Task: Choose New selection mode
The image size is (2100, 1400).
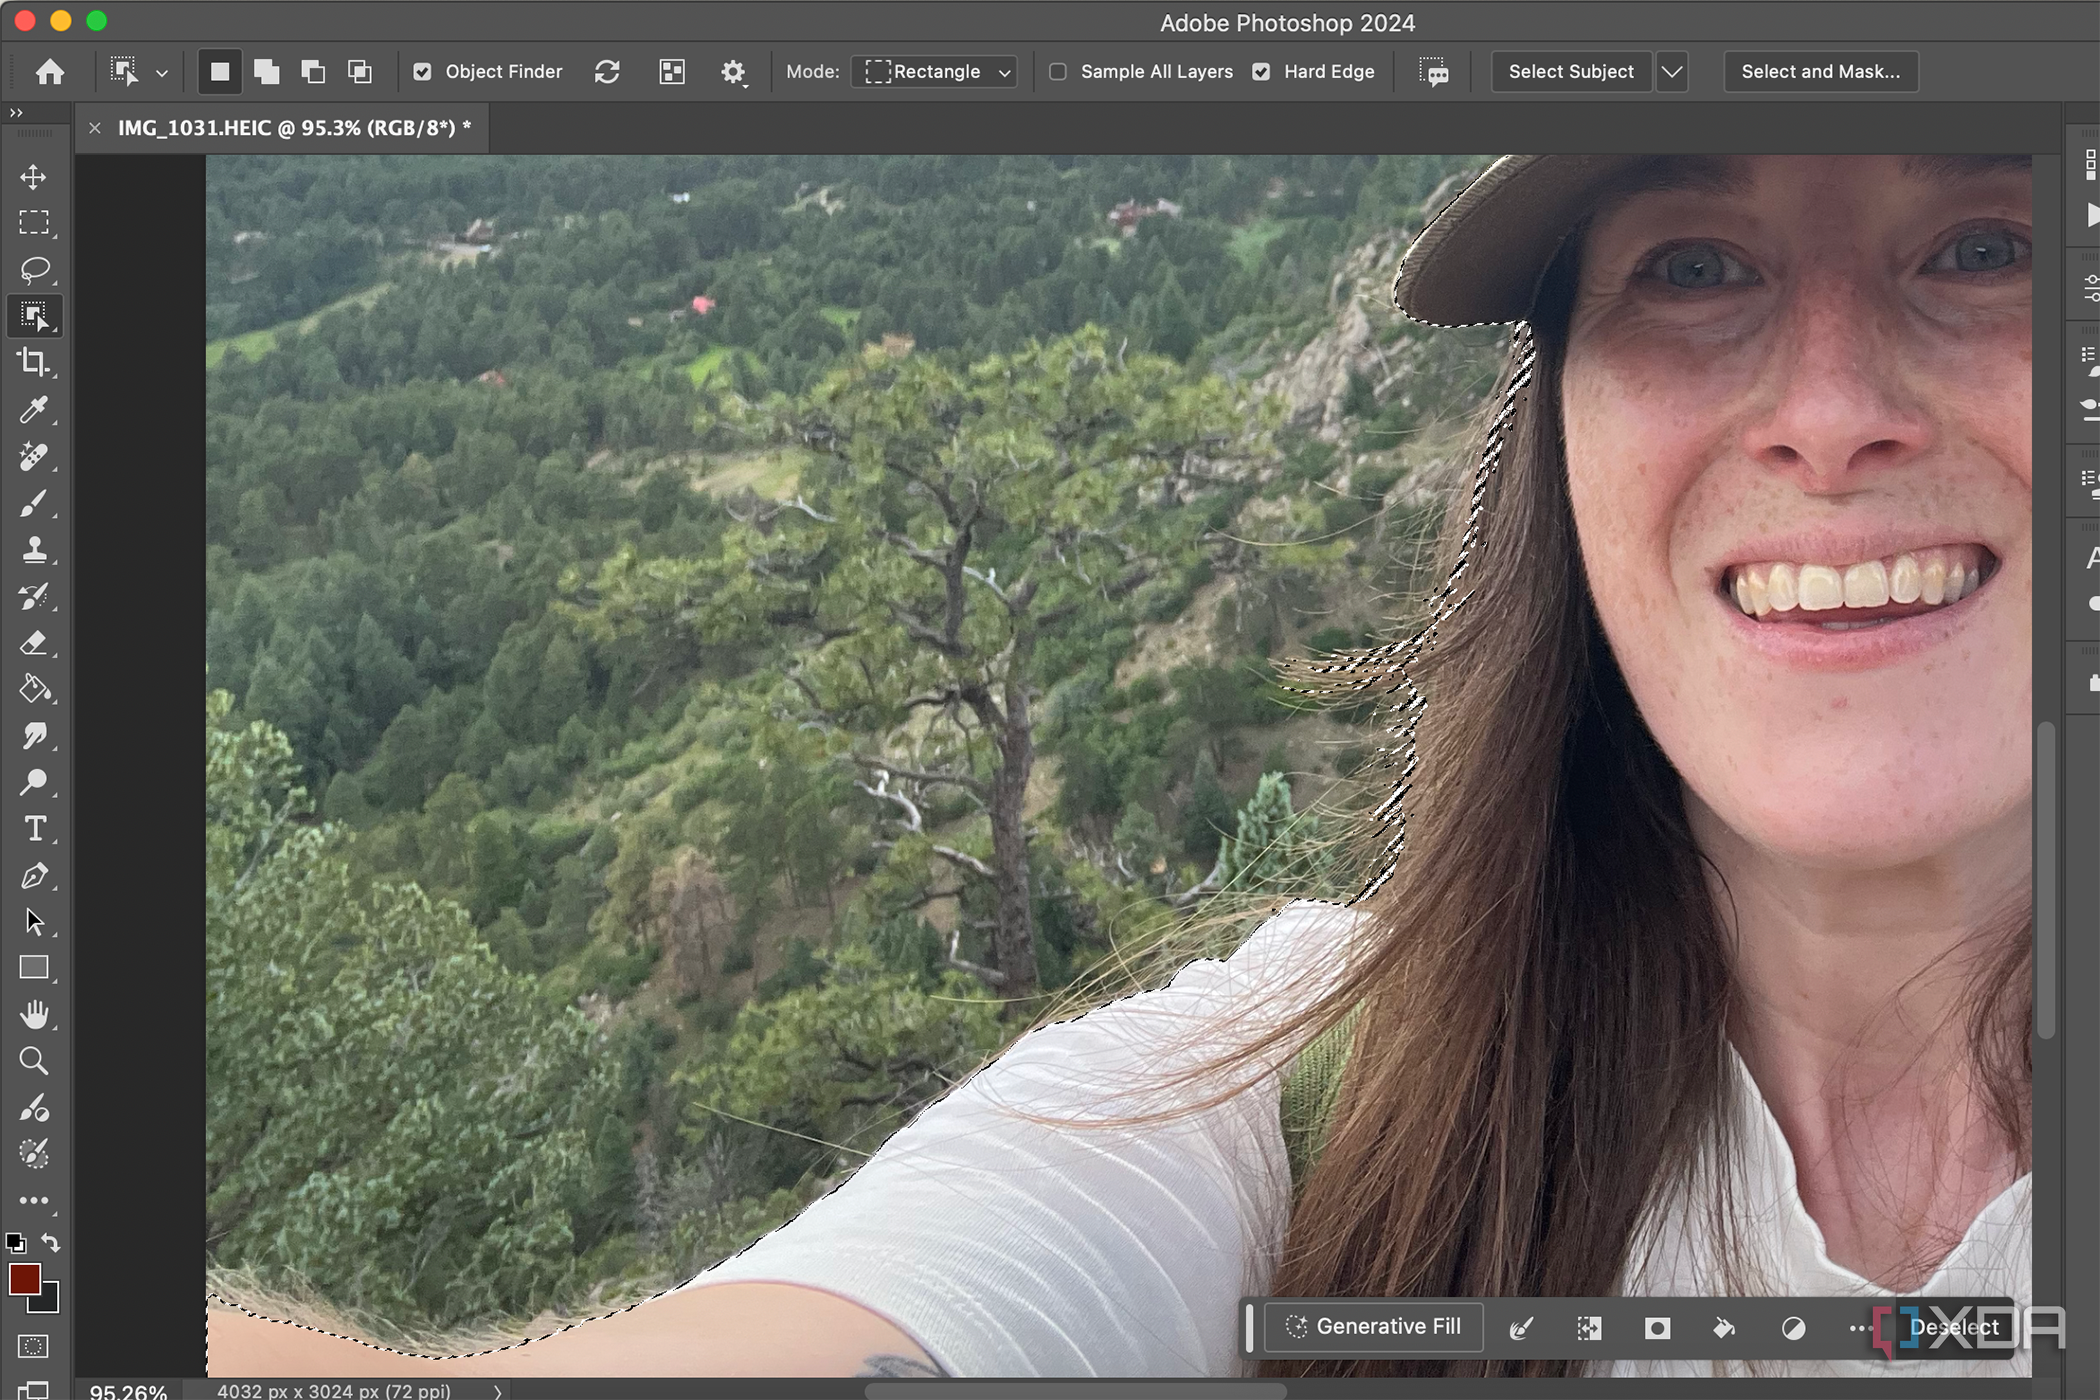Action: tap(220, 72)
